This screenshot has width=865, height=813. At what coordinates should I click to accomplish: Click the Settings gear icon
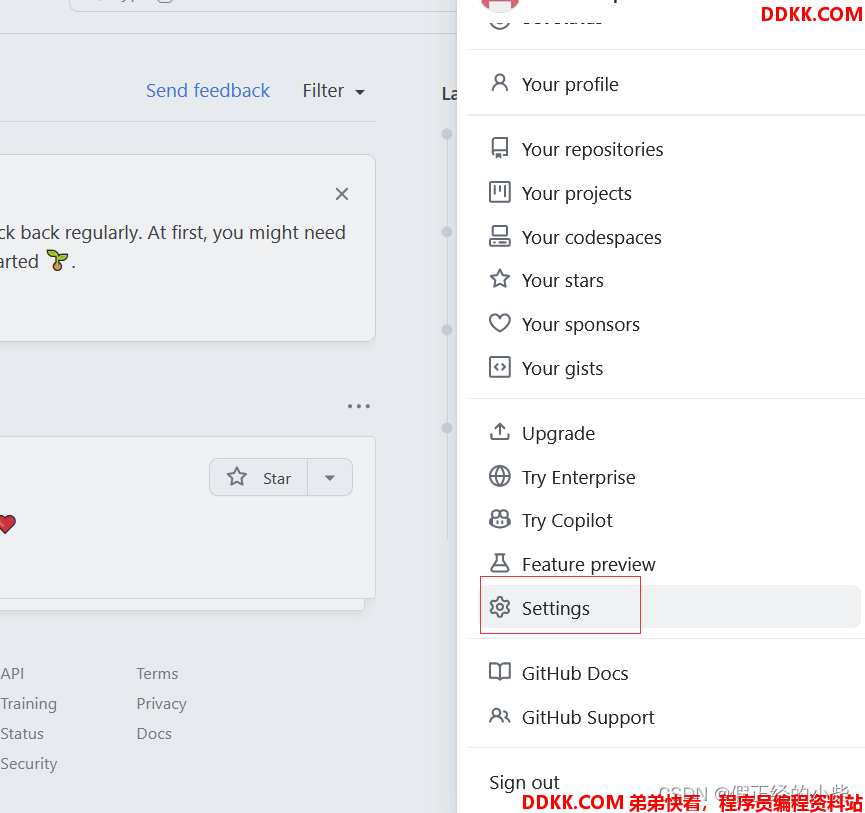pos(499,607)
